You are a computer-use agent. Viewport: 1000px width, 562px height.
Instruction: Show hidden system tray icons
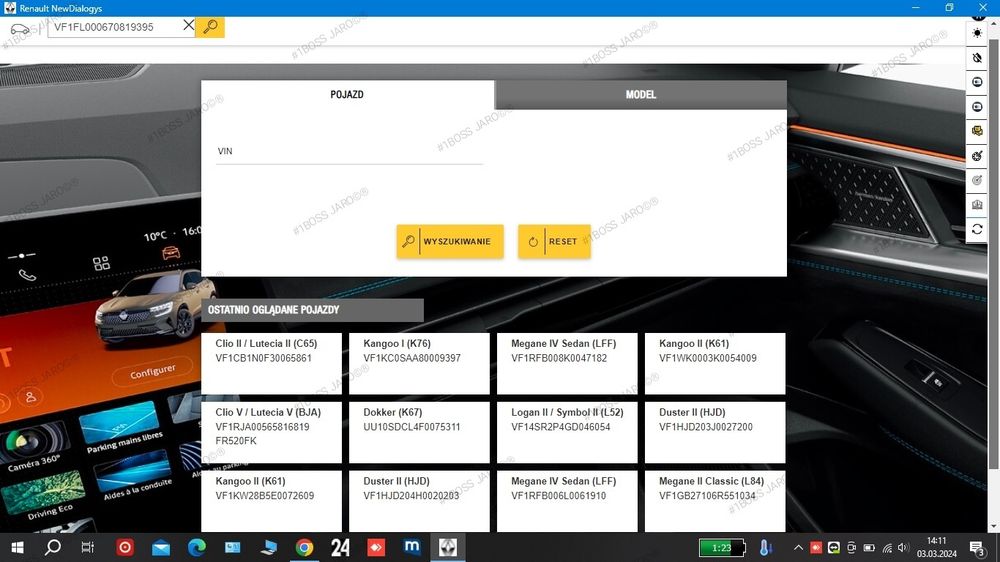click(798, 547)
